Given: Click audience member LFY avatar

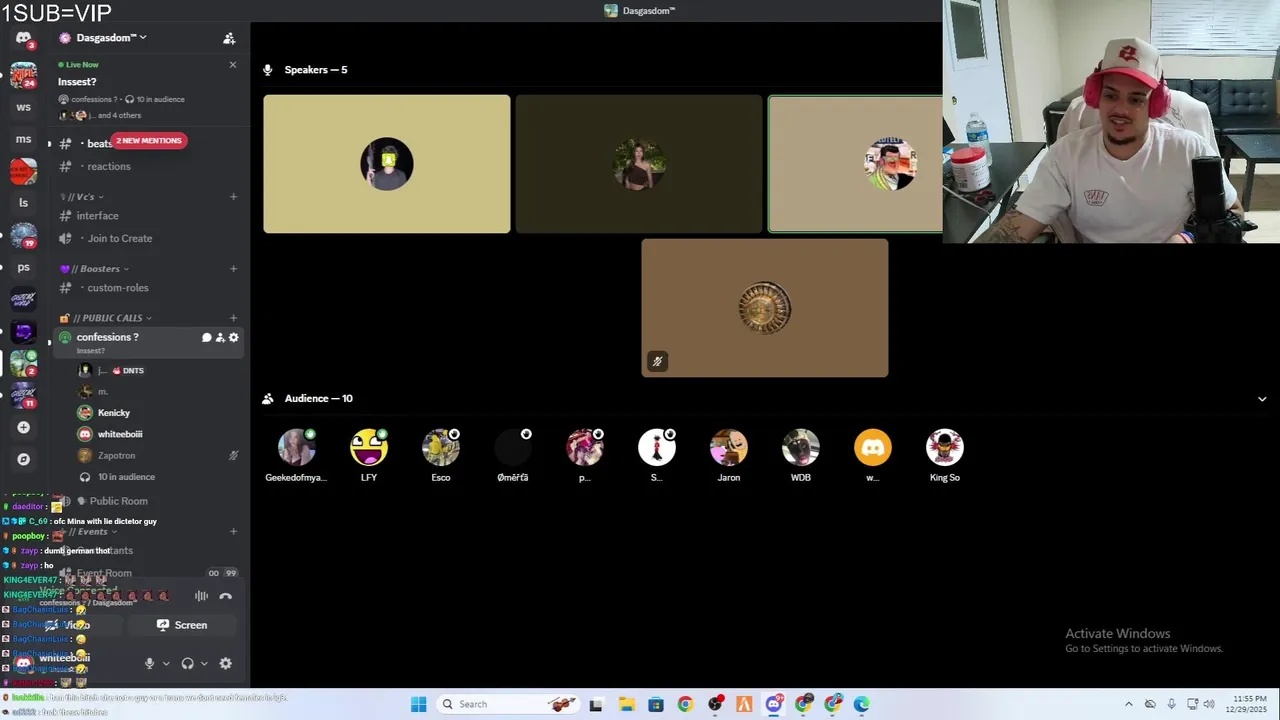Looking at the screenshot, I should pos(369,448).
